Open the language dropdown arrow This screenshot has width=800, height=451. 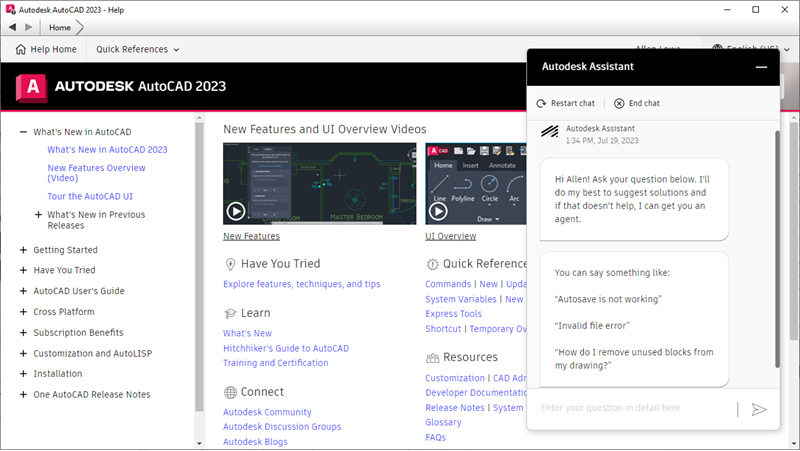[x=787, y=49]
